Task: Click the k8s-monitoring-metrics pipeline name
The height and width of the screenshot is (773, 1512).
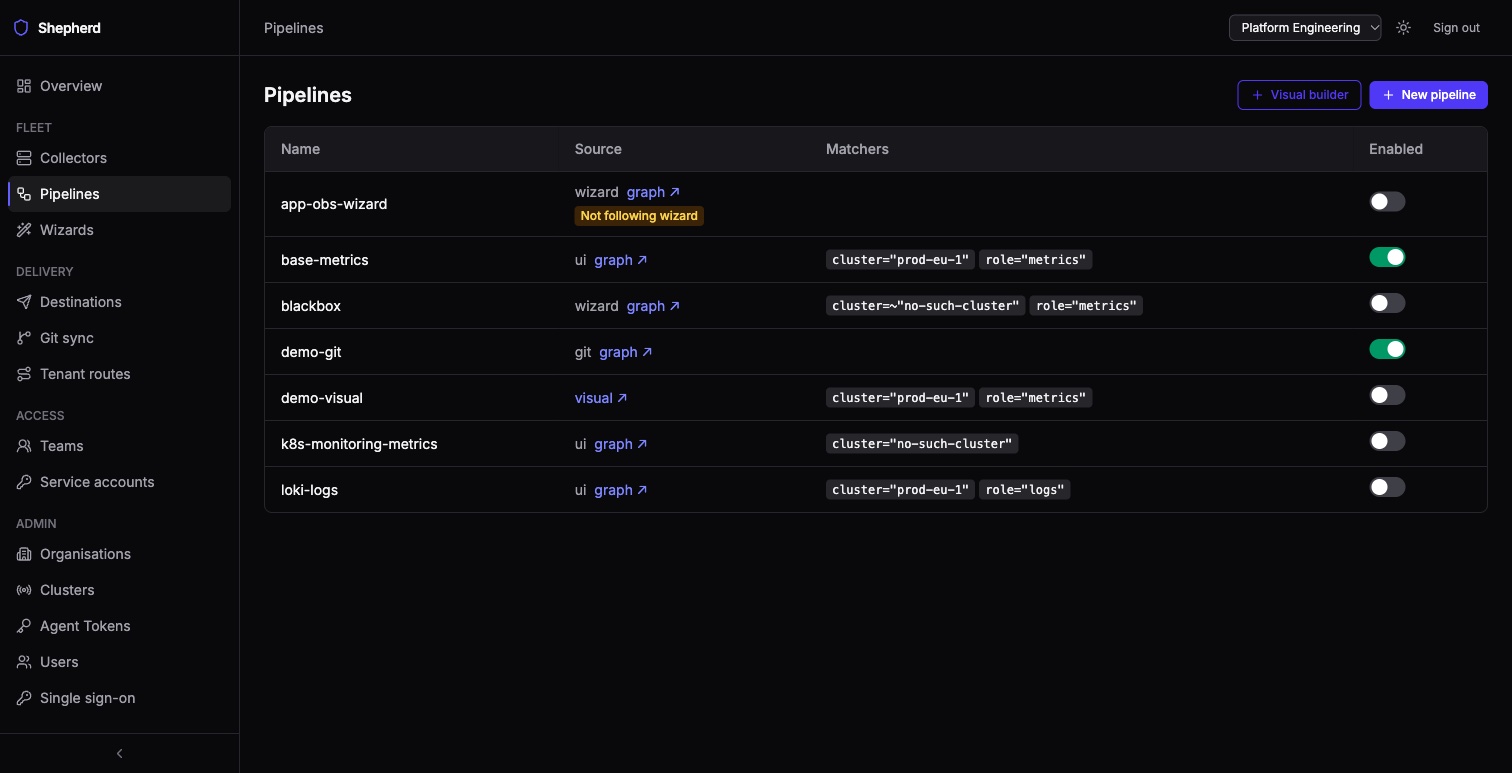Action: click(x=359, y=444)
